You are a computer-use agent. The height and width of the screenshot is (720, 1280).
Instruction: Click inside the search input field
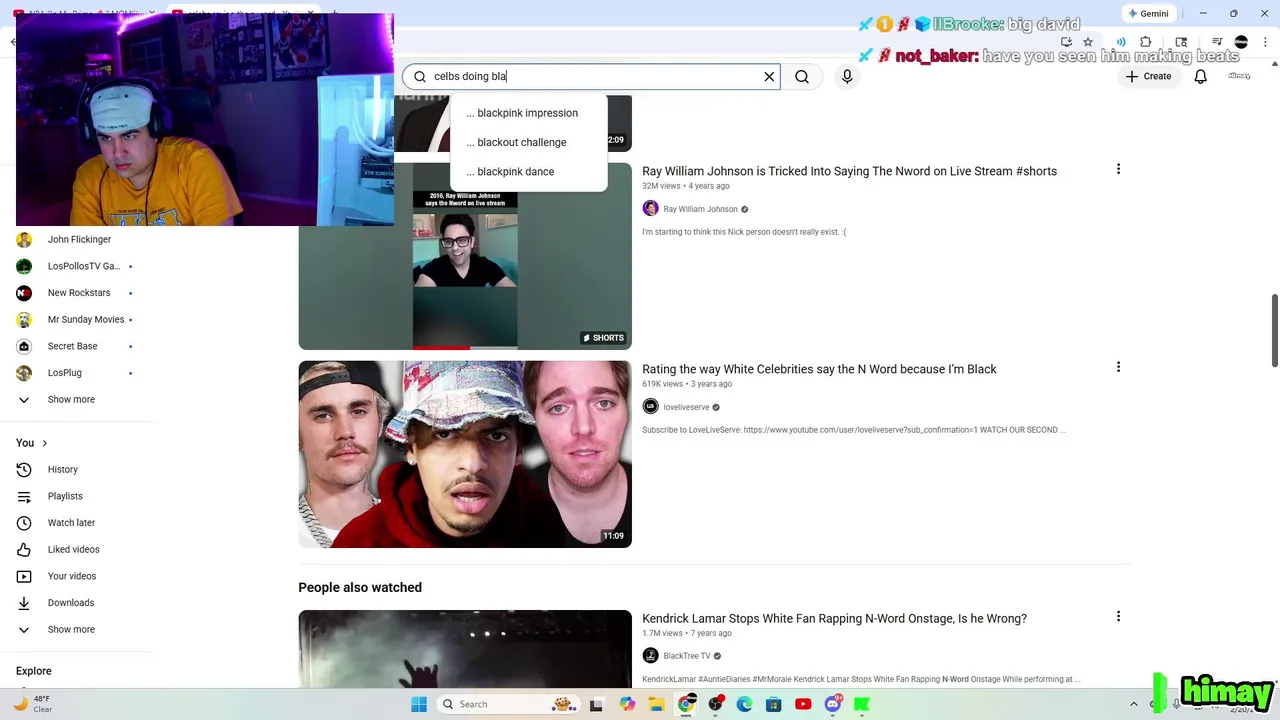pyautogui.click(x=590, y=76)
